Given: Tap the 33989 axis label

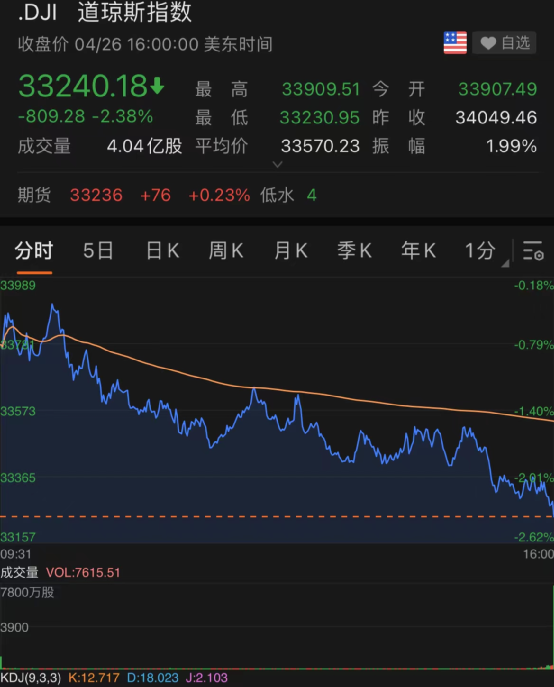Looking at the screenshot, I should pyautogui.click(x=18, y=285).
